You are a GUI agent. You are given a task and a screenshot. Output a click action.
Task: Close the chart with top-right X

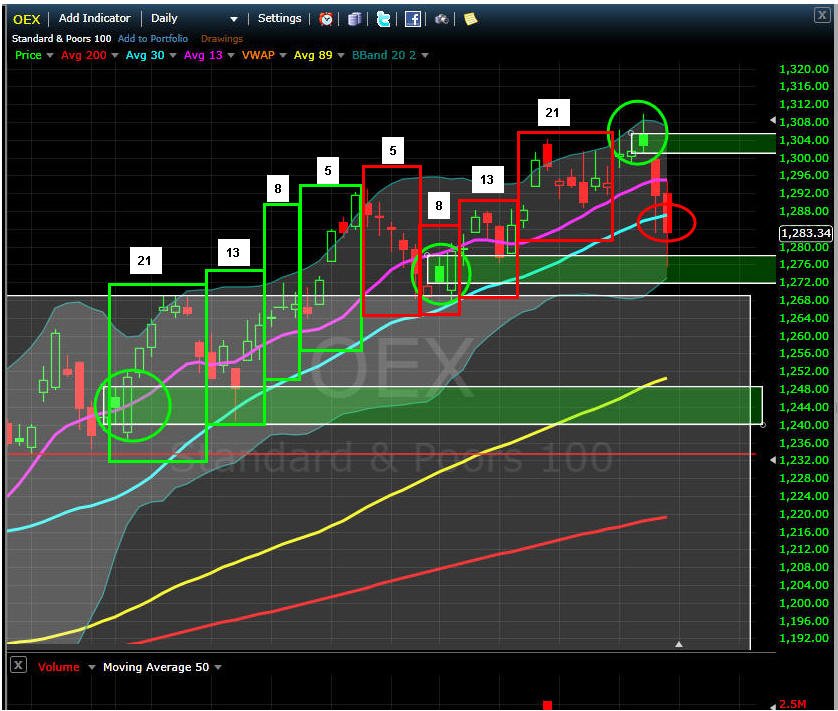pyautogui.click(x=821, y=15)
